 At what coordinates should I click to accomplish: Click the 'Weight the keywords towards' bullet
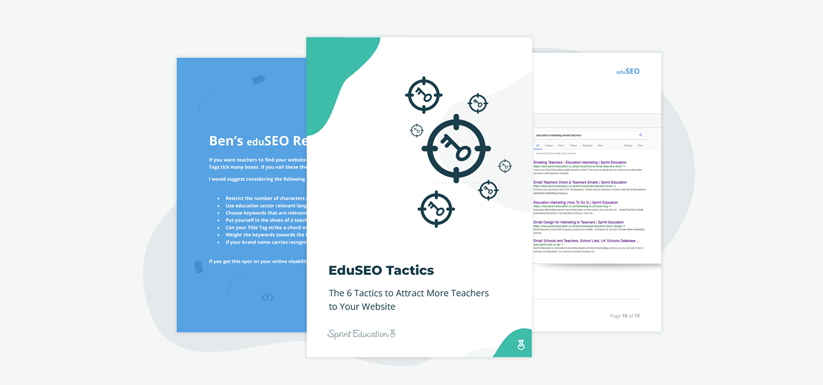tap(266, 236)
